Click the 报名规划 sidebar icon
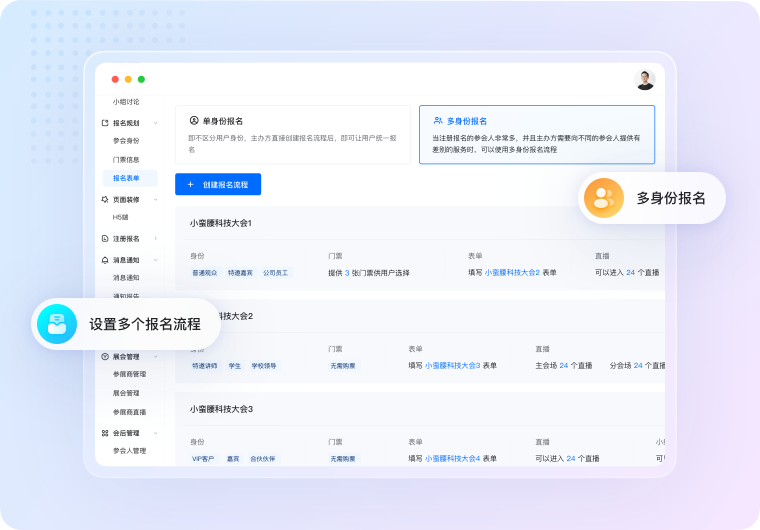This screenshot has width=760, height=530. pos(104,122)
